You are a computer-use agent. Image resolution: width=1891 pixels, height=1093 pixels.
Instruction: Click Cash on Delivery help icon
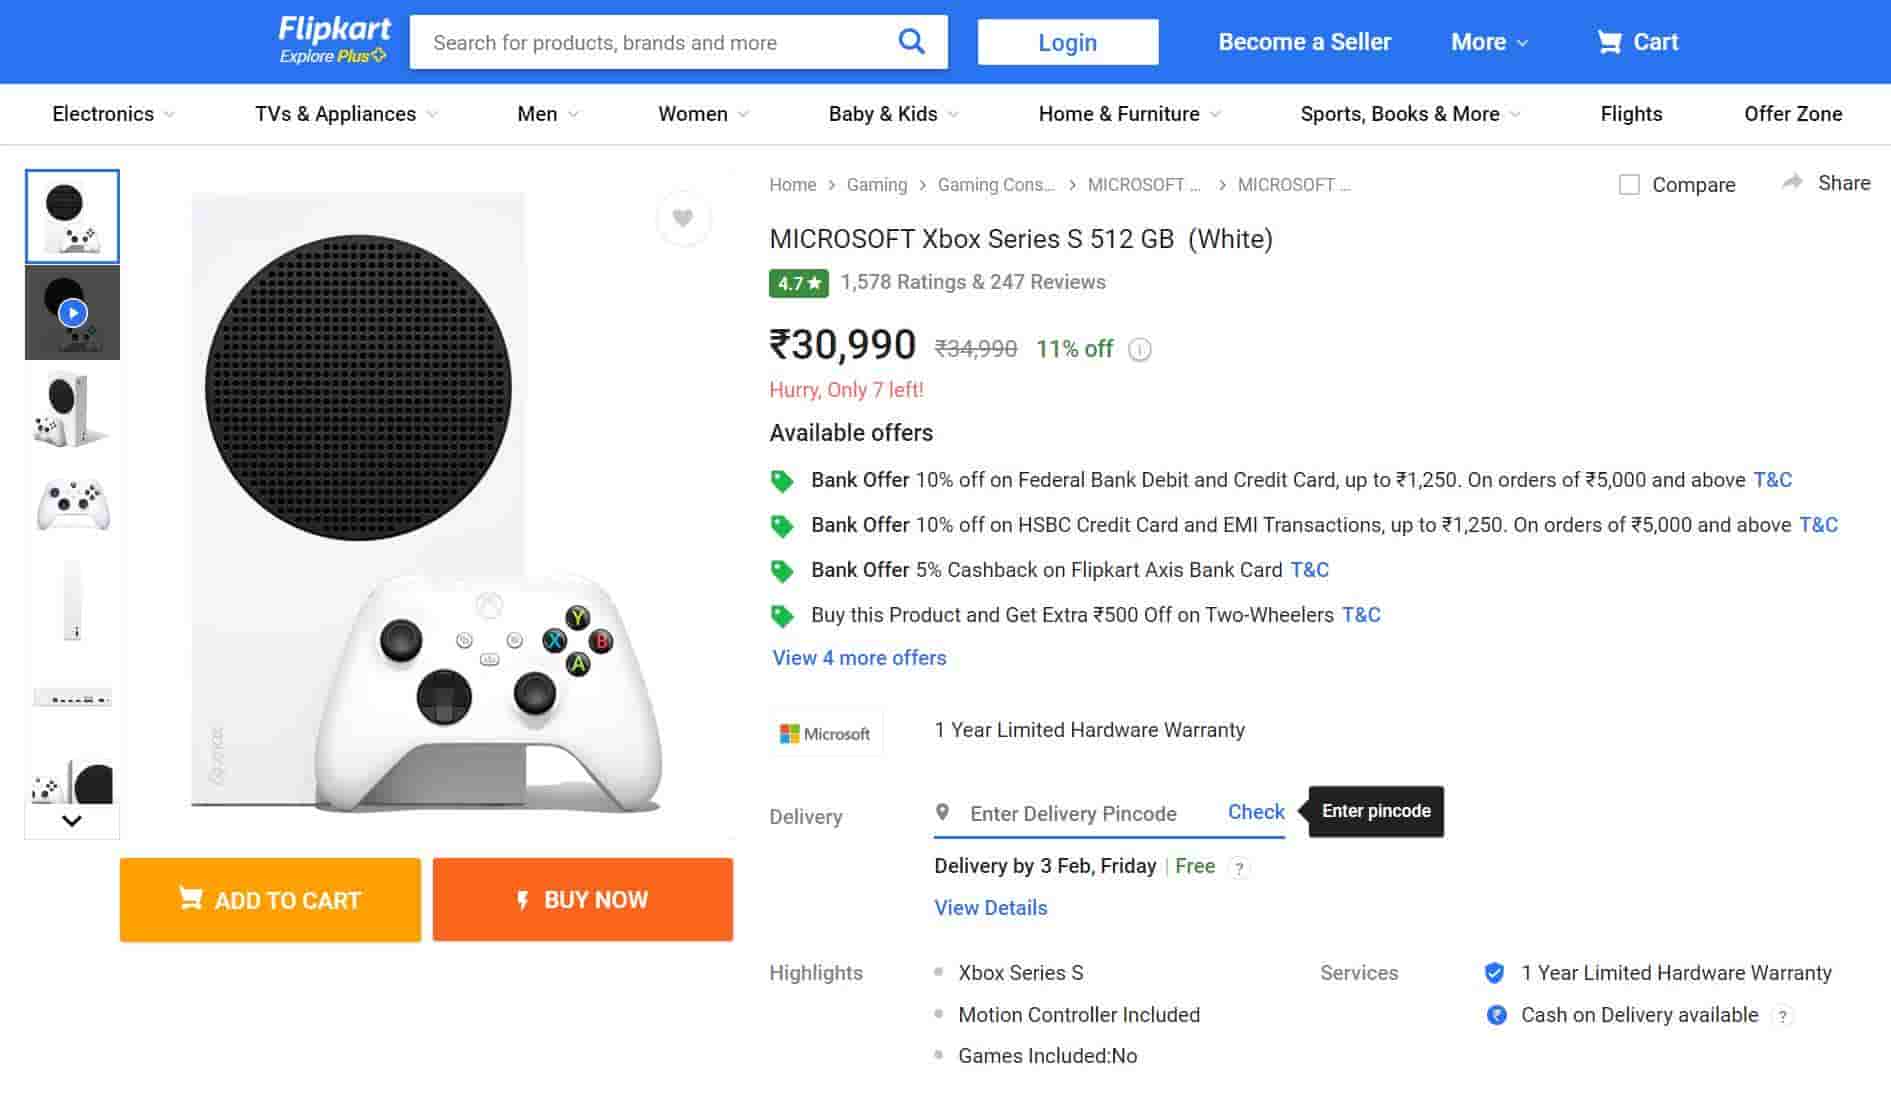pos(1782,1016)
